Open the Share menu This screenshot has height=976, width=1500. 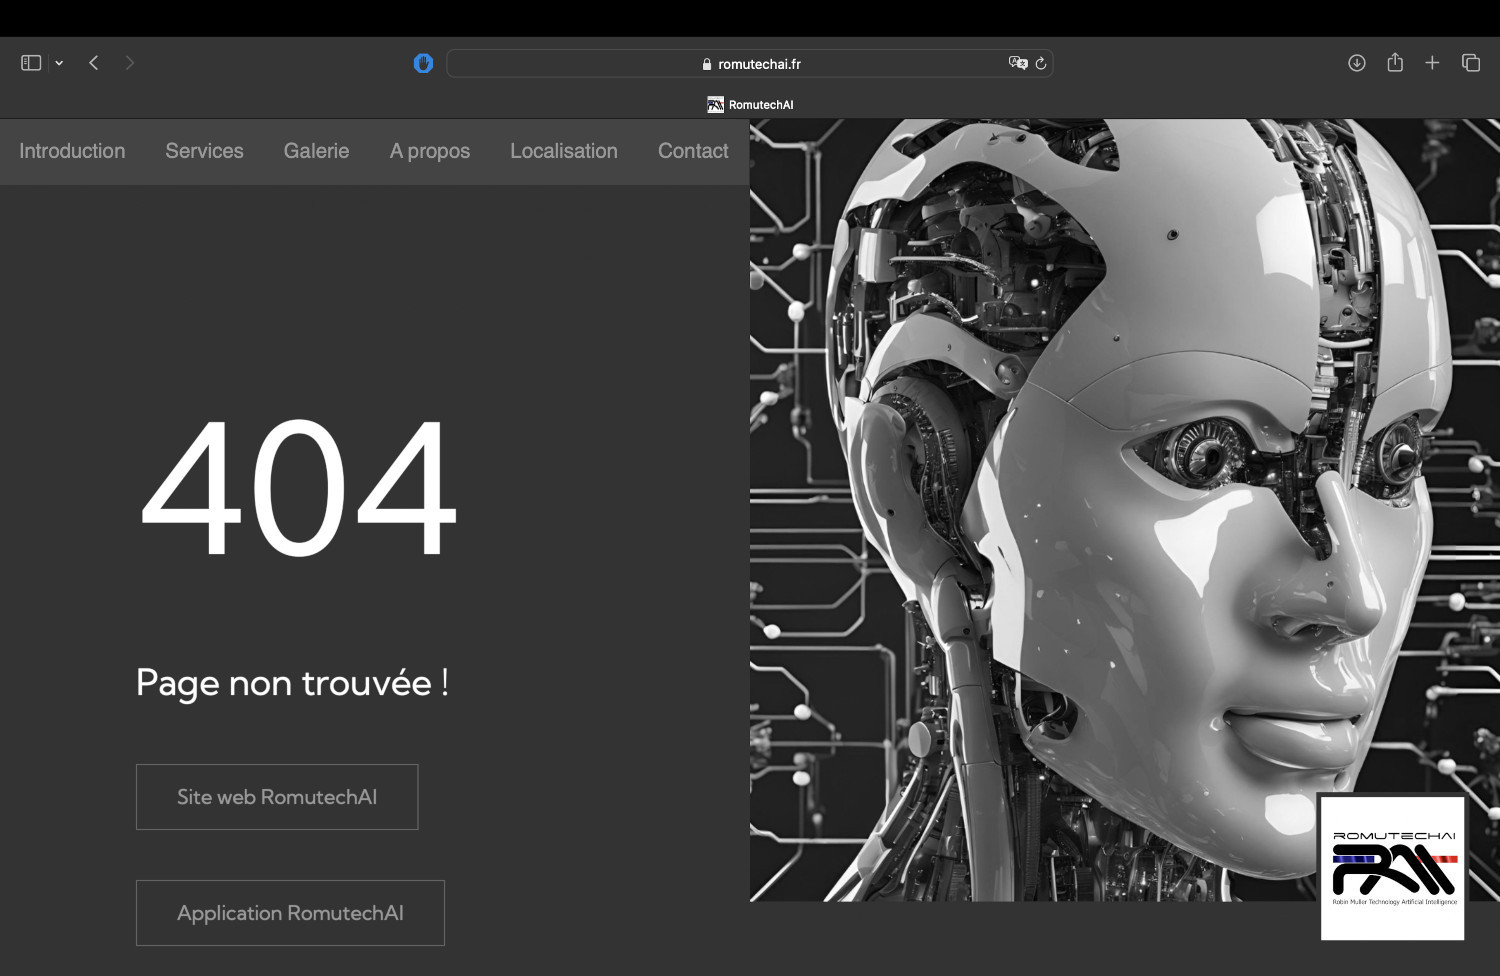click(x=1395, y=63)
